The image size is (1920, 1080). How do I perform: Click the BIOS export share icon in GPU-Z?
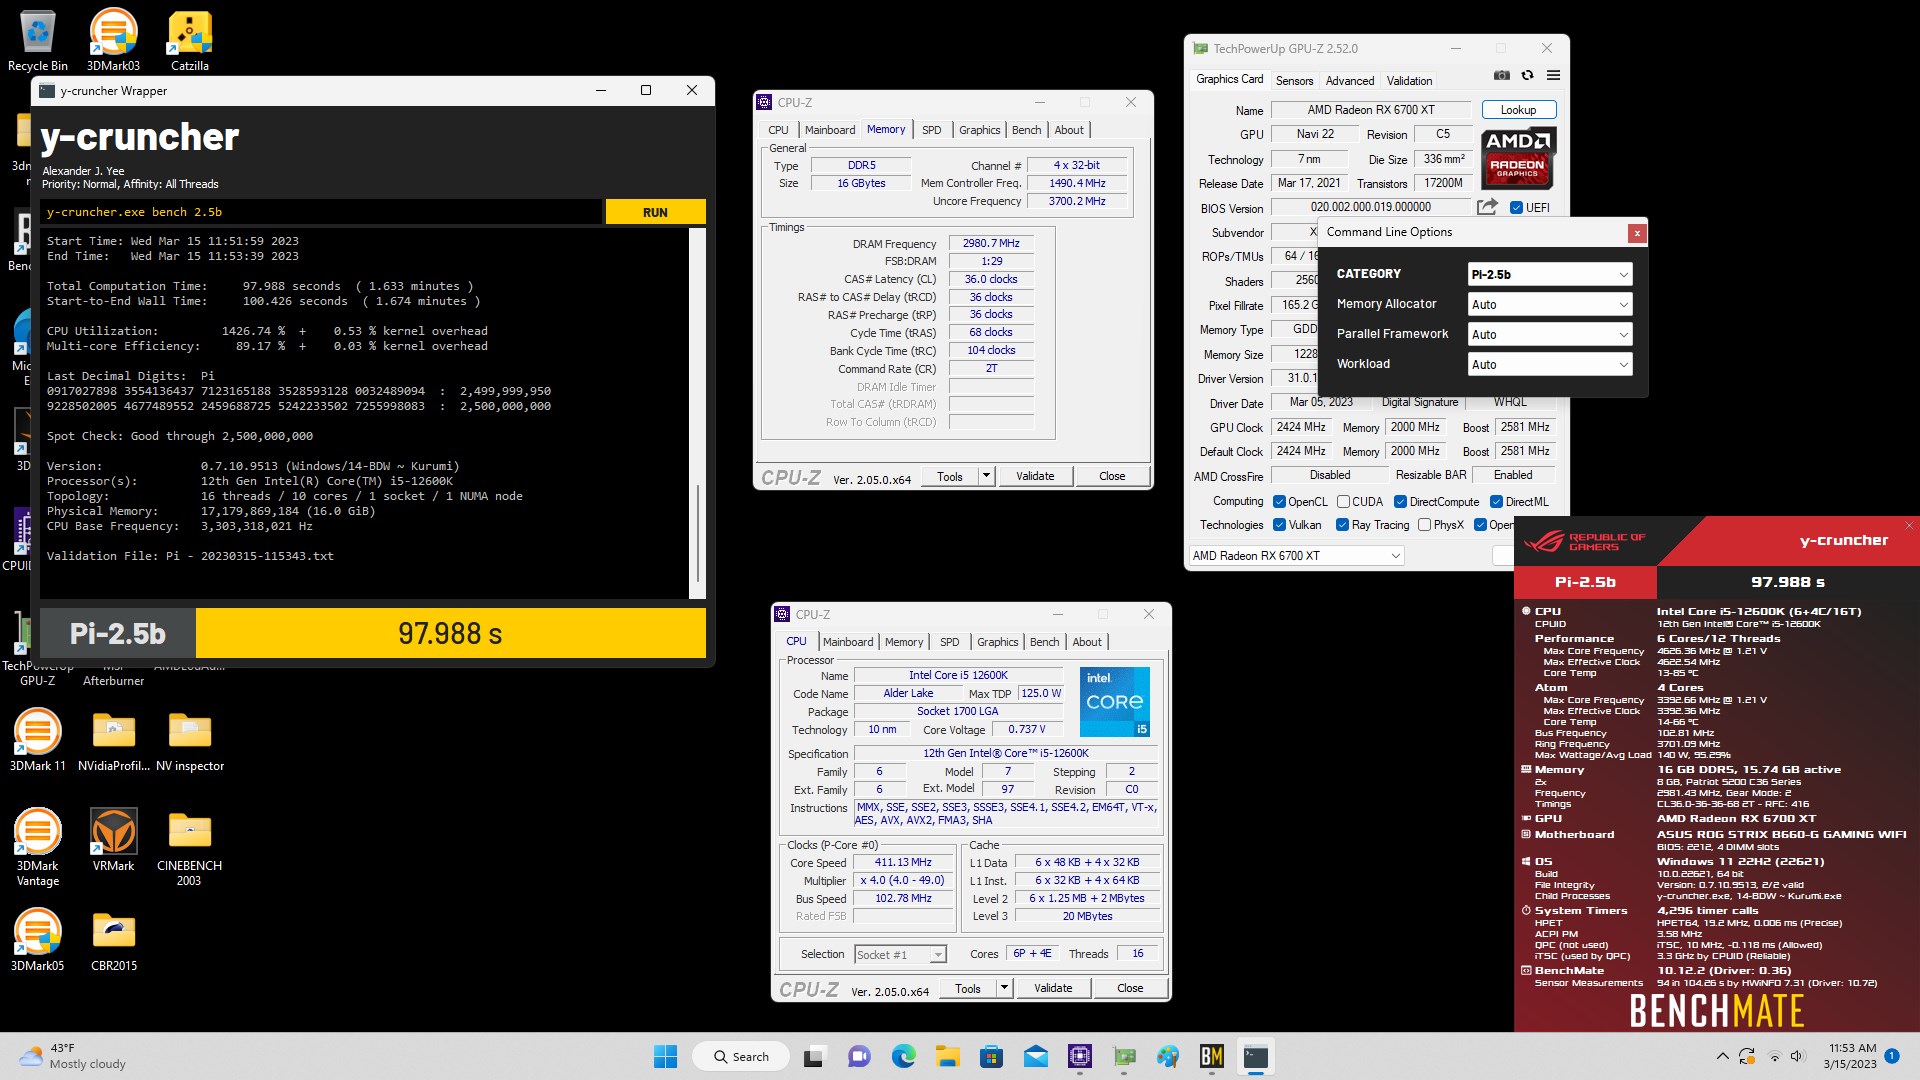pos(1487,207)
